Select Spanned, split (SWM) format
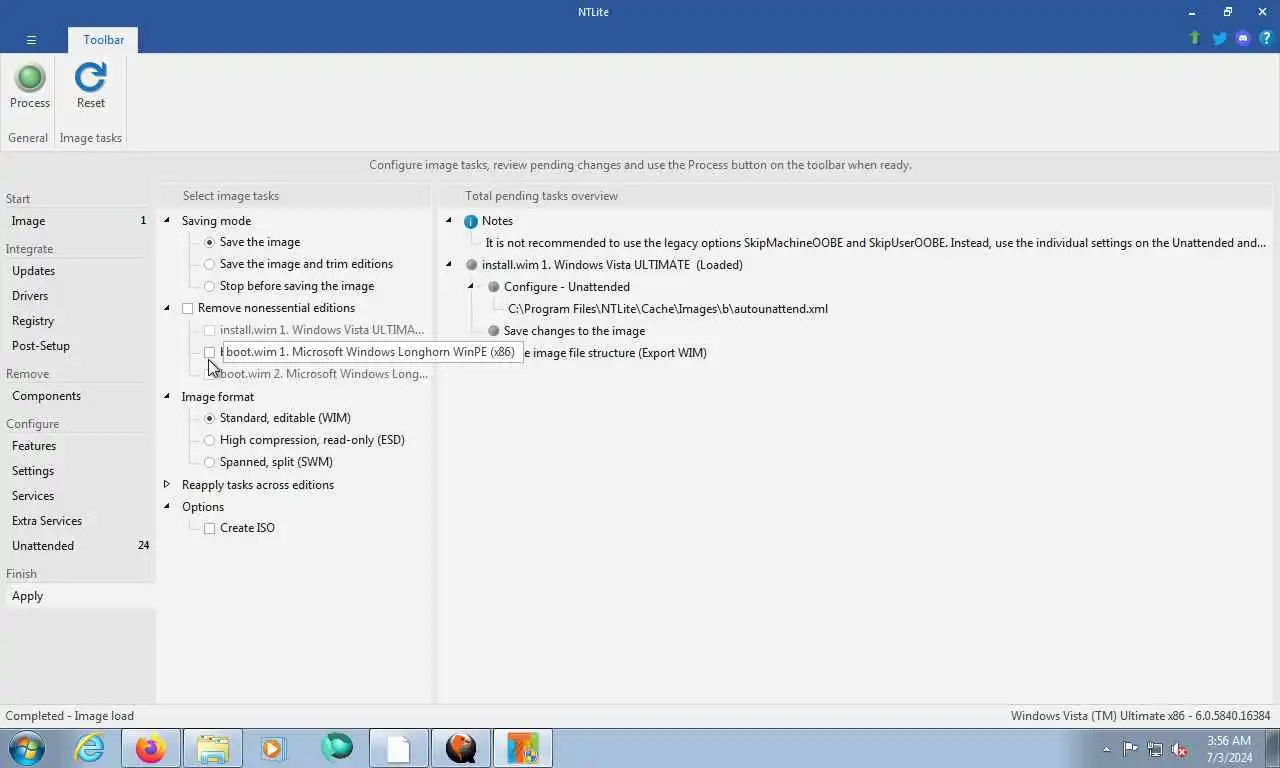 209,462
